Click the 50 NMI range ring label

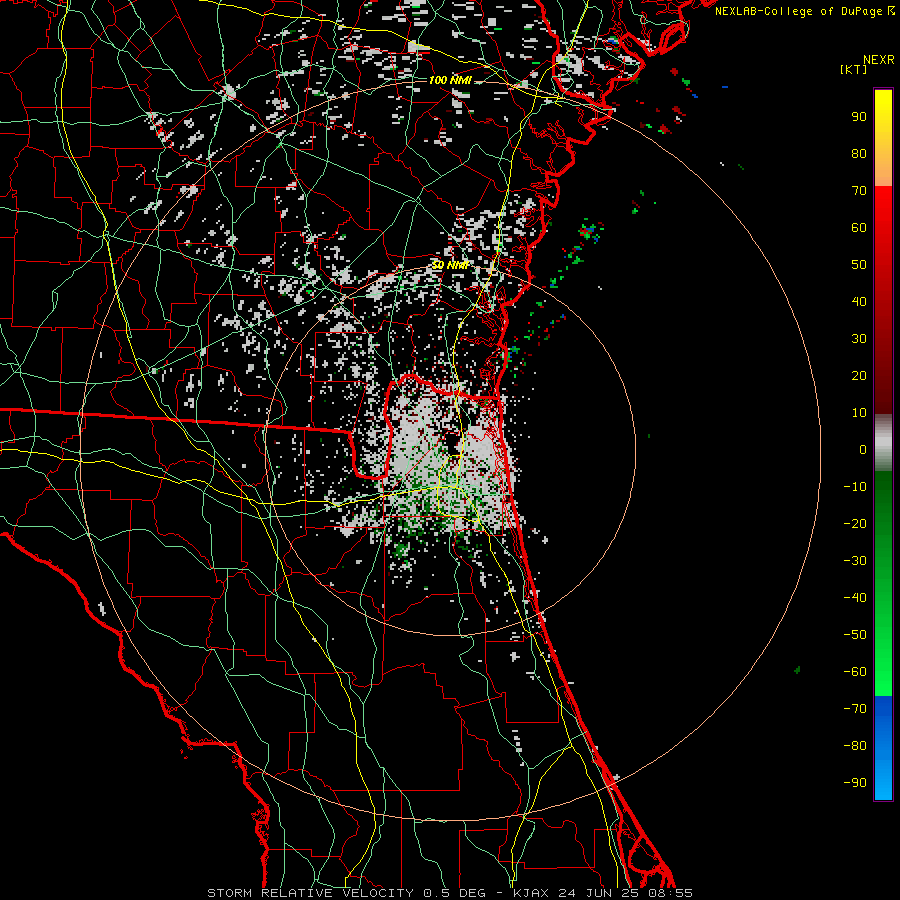(450, 265)
